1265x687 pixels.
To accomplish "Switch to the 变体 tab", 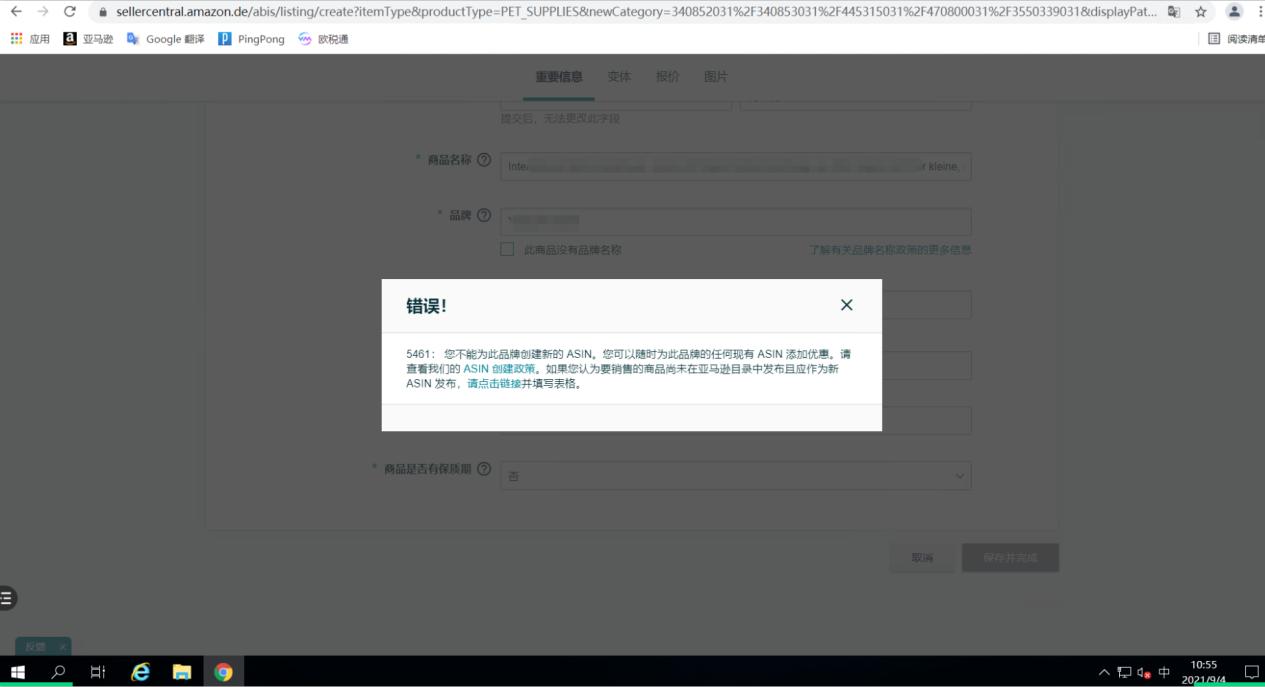I will pyautogui.click(x=619, y=76).
